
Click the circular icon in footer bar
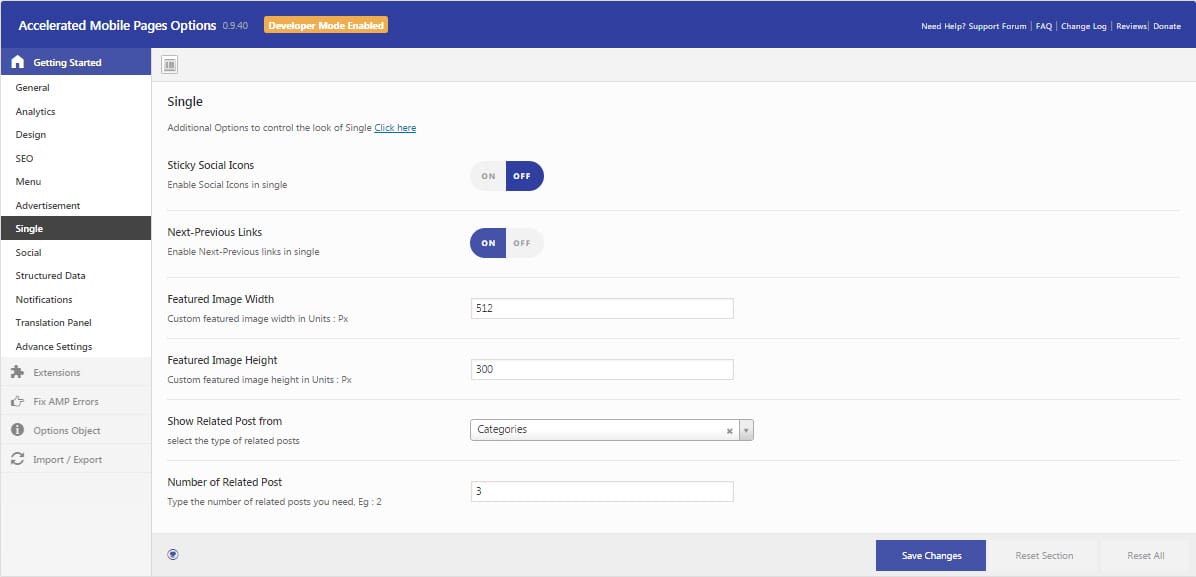173,555
